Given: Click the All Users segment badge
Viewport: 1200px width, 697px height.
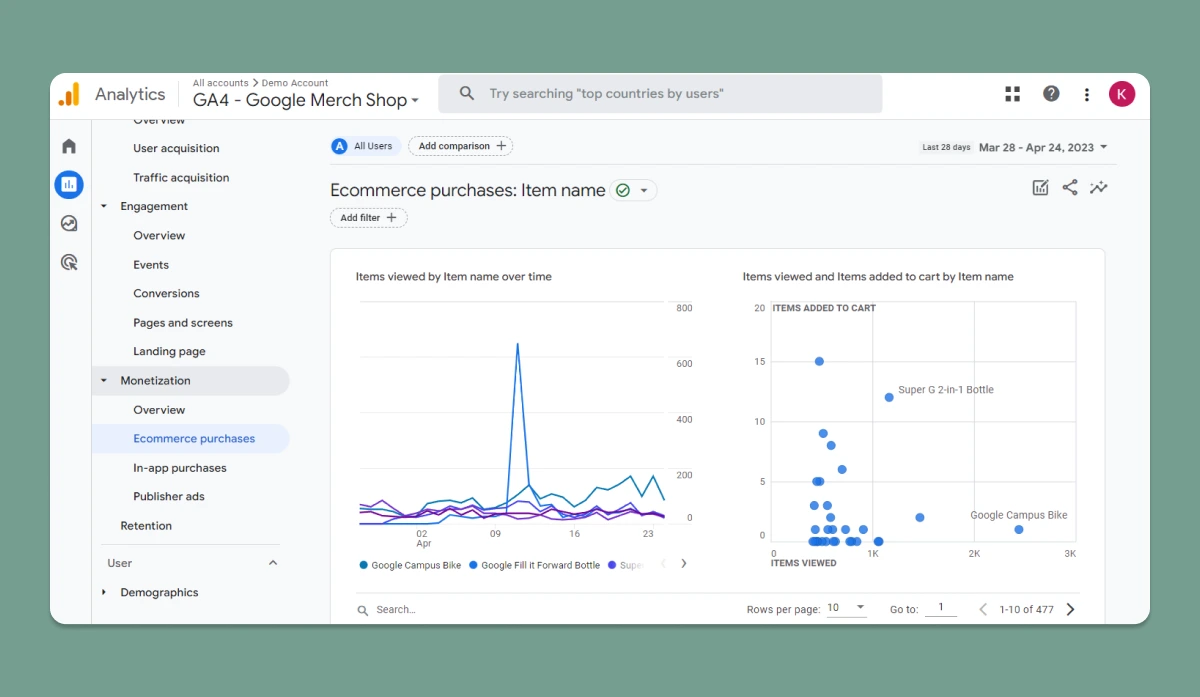Looking at the screenshot, I should tap(366, 146).
